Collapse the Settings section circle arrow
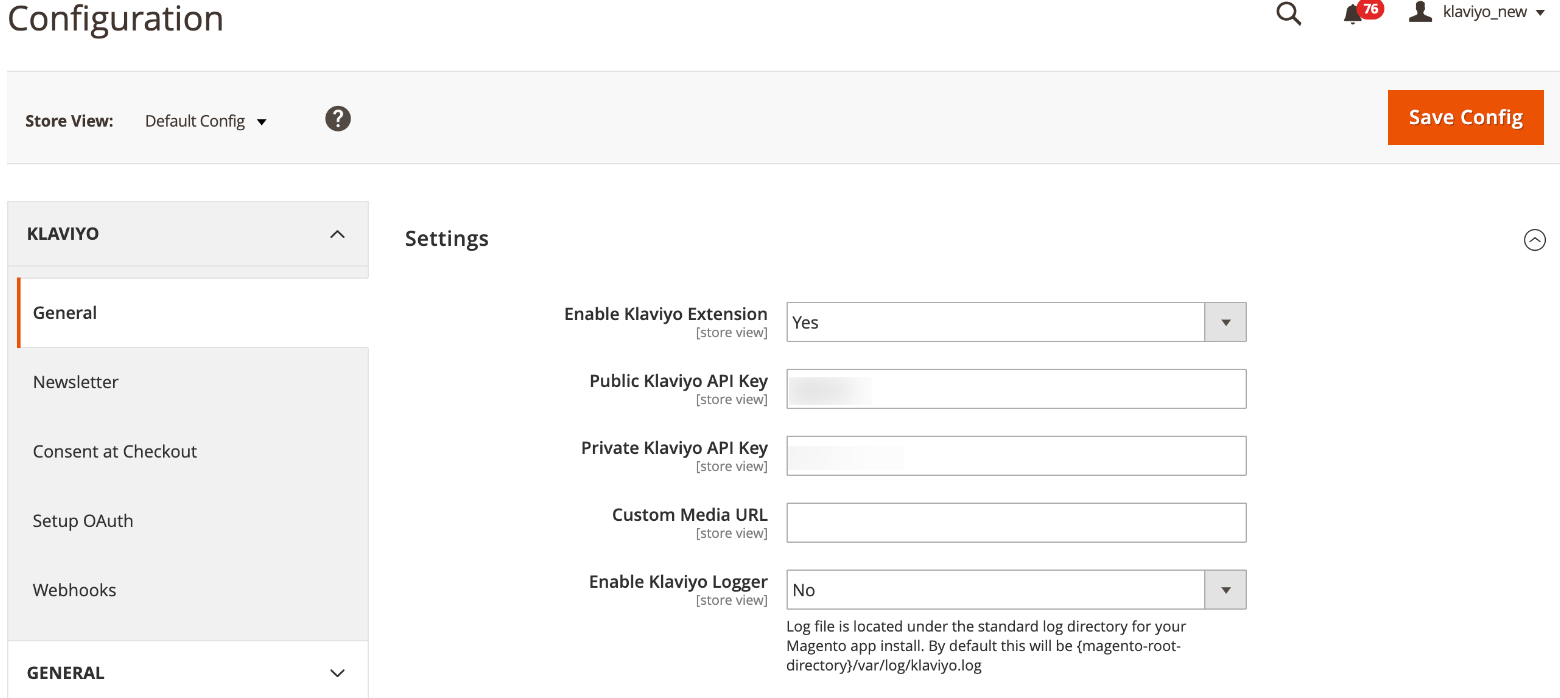 pos(1534,240)
